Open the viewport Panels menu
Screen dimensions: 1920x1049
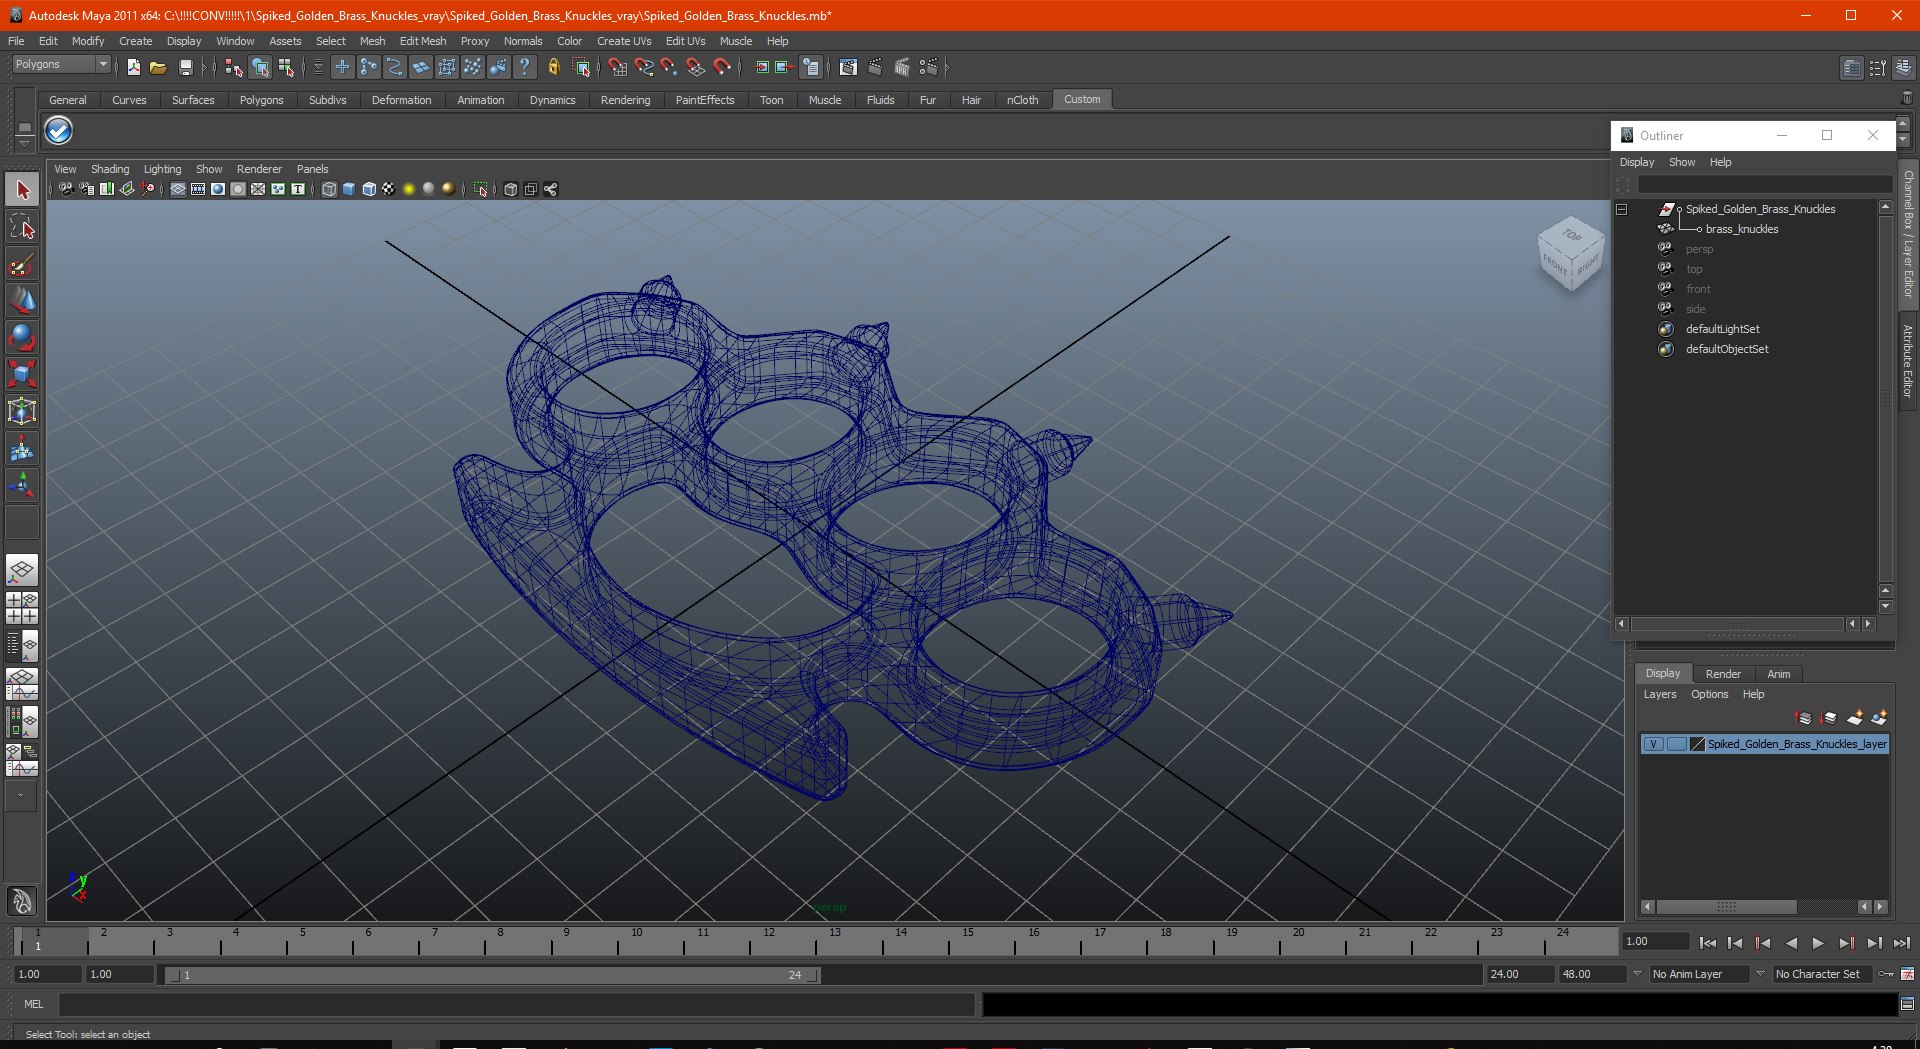(x=312, y=169)
